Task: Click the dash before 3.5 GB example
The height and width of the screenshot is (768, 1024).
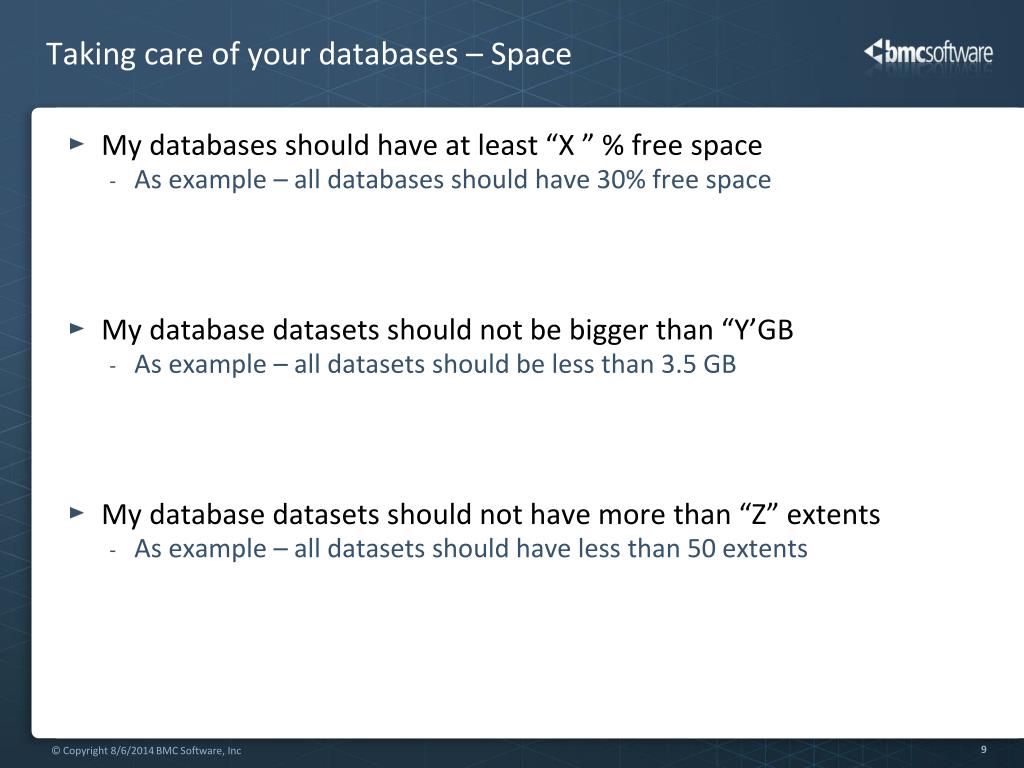Action: [113, 367]
